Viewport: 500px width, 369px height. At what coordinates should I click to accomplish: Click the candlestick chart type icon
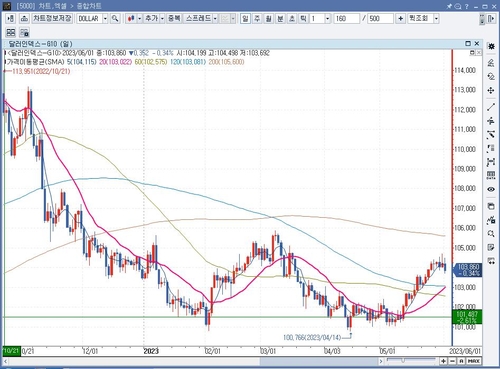pyautogui.click(x=131, y=19)
